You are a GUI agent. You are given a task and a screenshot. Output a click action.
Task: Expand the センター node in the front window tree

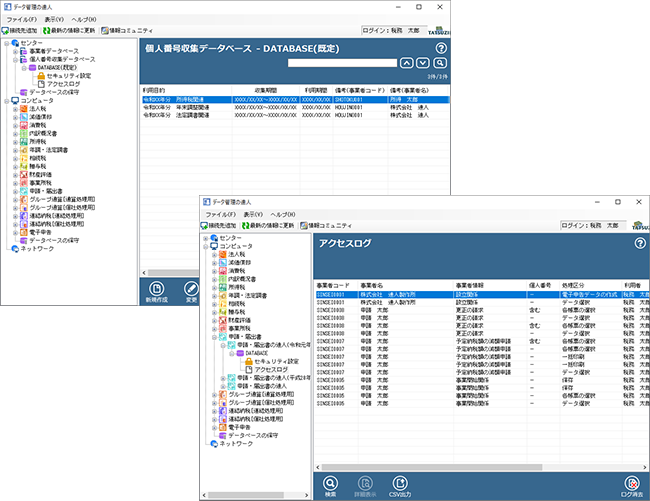point(205,238)
